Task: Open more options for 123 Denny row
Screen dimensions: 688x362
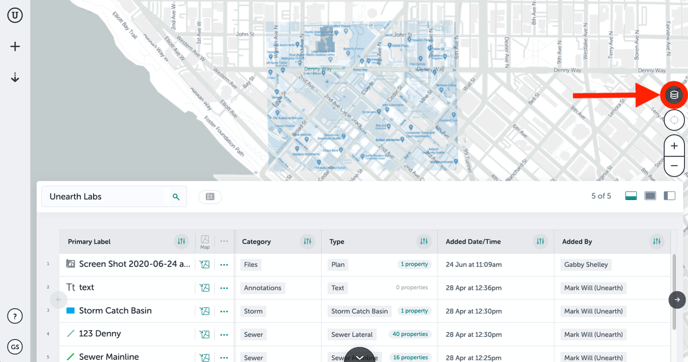Action: point(224,334)
